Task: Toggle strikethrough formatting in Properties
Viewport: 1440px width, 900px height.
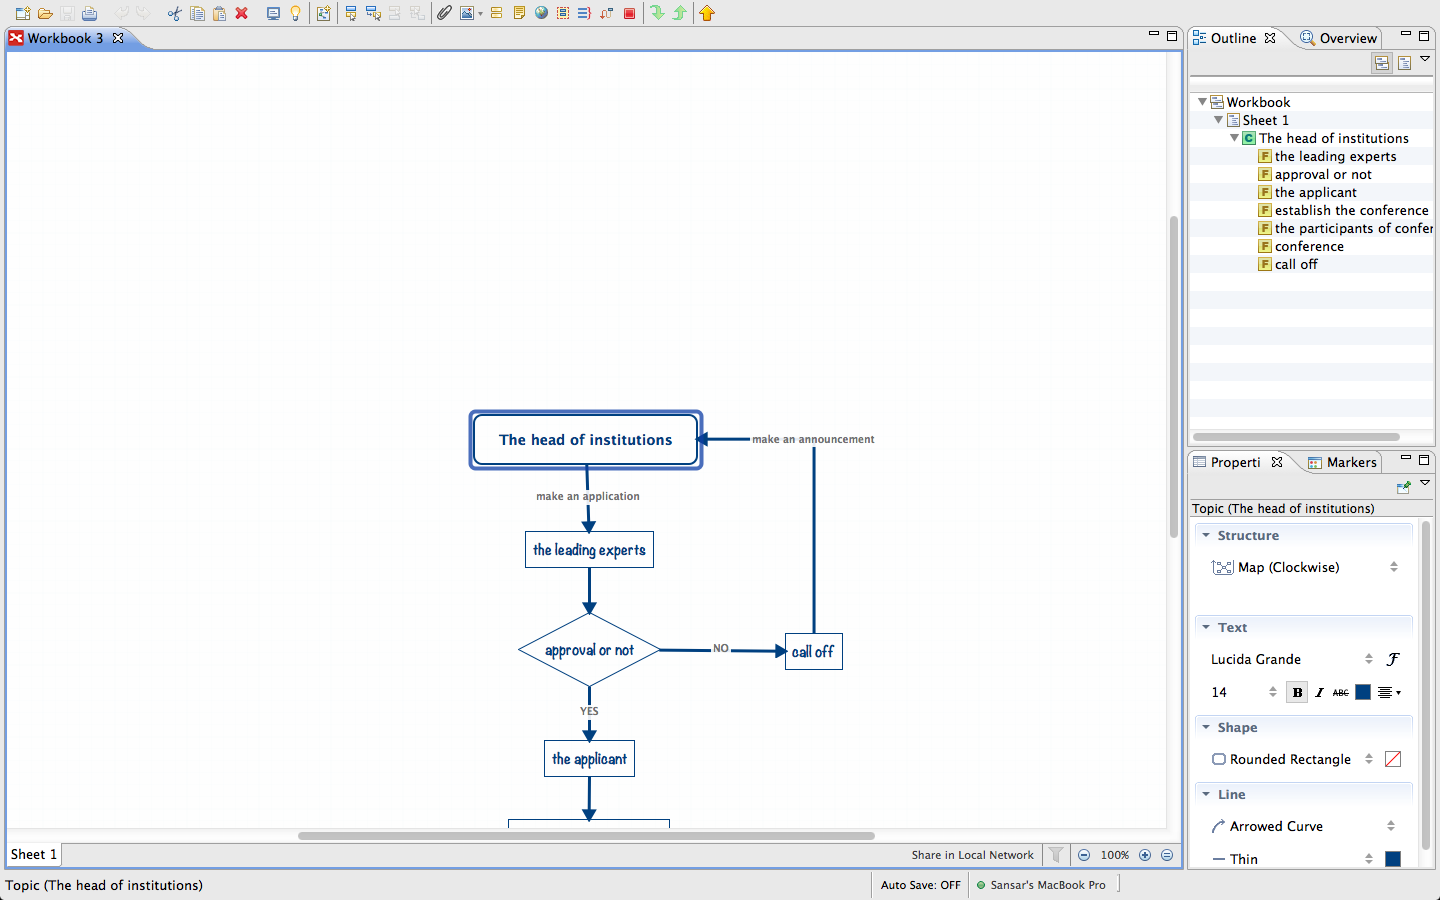Action: pos(1341,692)
